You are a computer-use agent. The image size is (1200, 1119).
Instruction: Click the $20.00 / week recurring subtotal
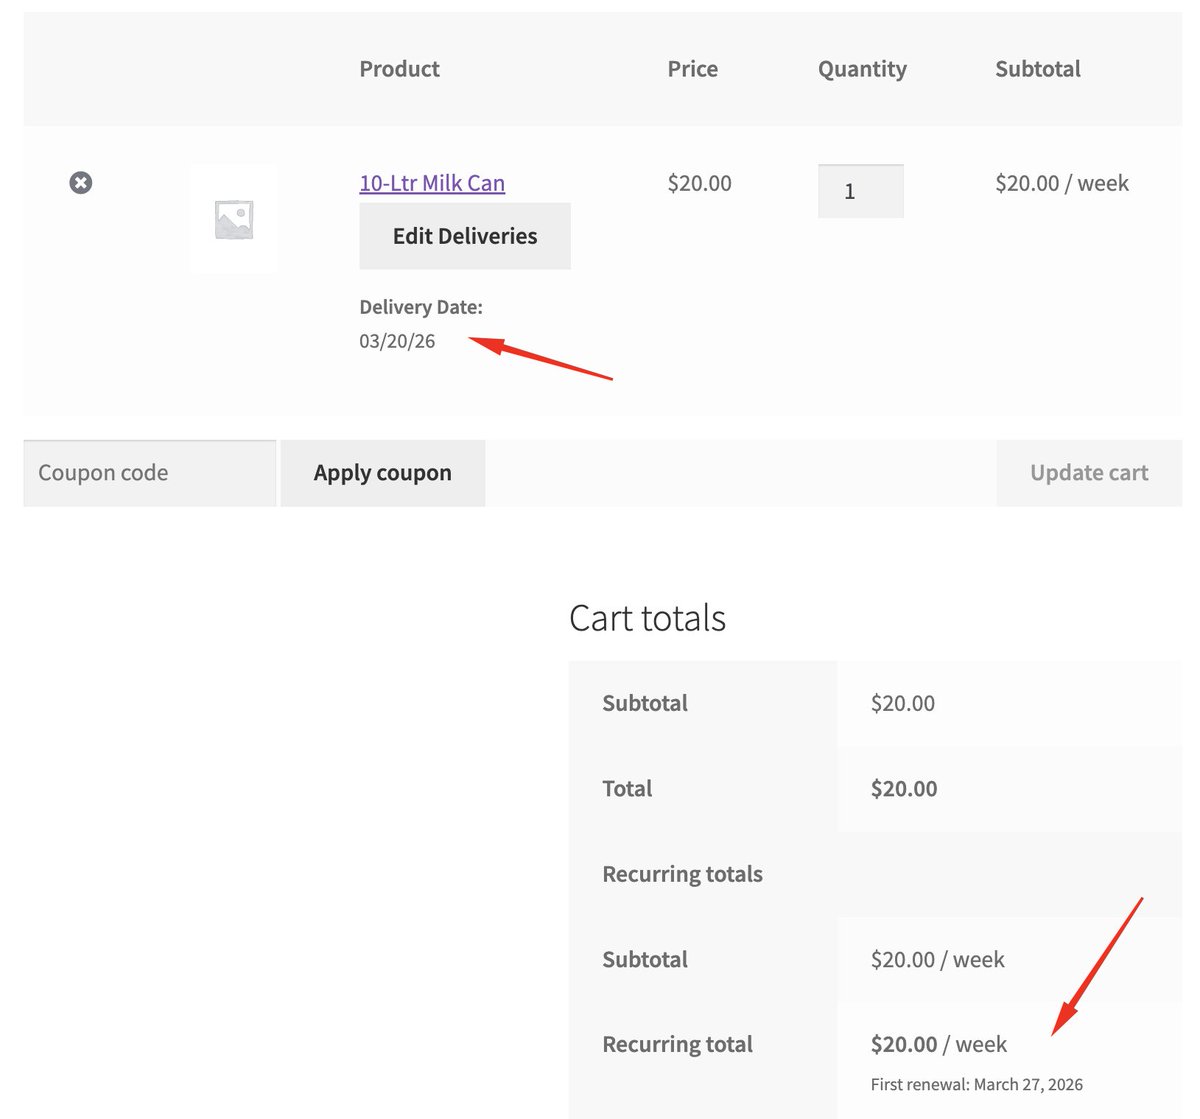click(x=936, y=959)
